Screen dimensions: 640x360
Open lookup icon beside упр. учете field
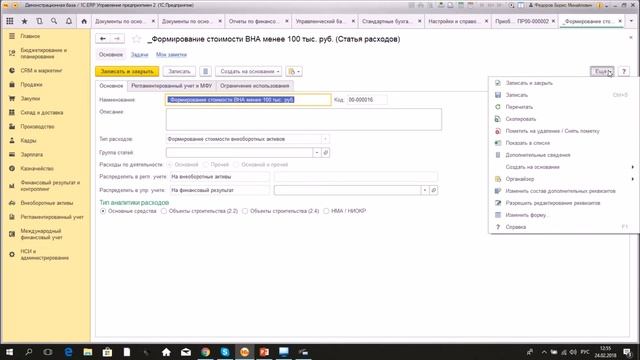(433, 190)
